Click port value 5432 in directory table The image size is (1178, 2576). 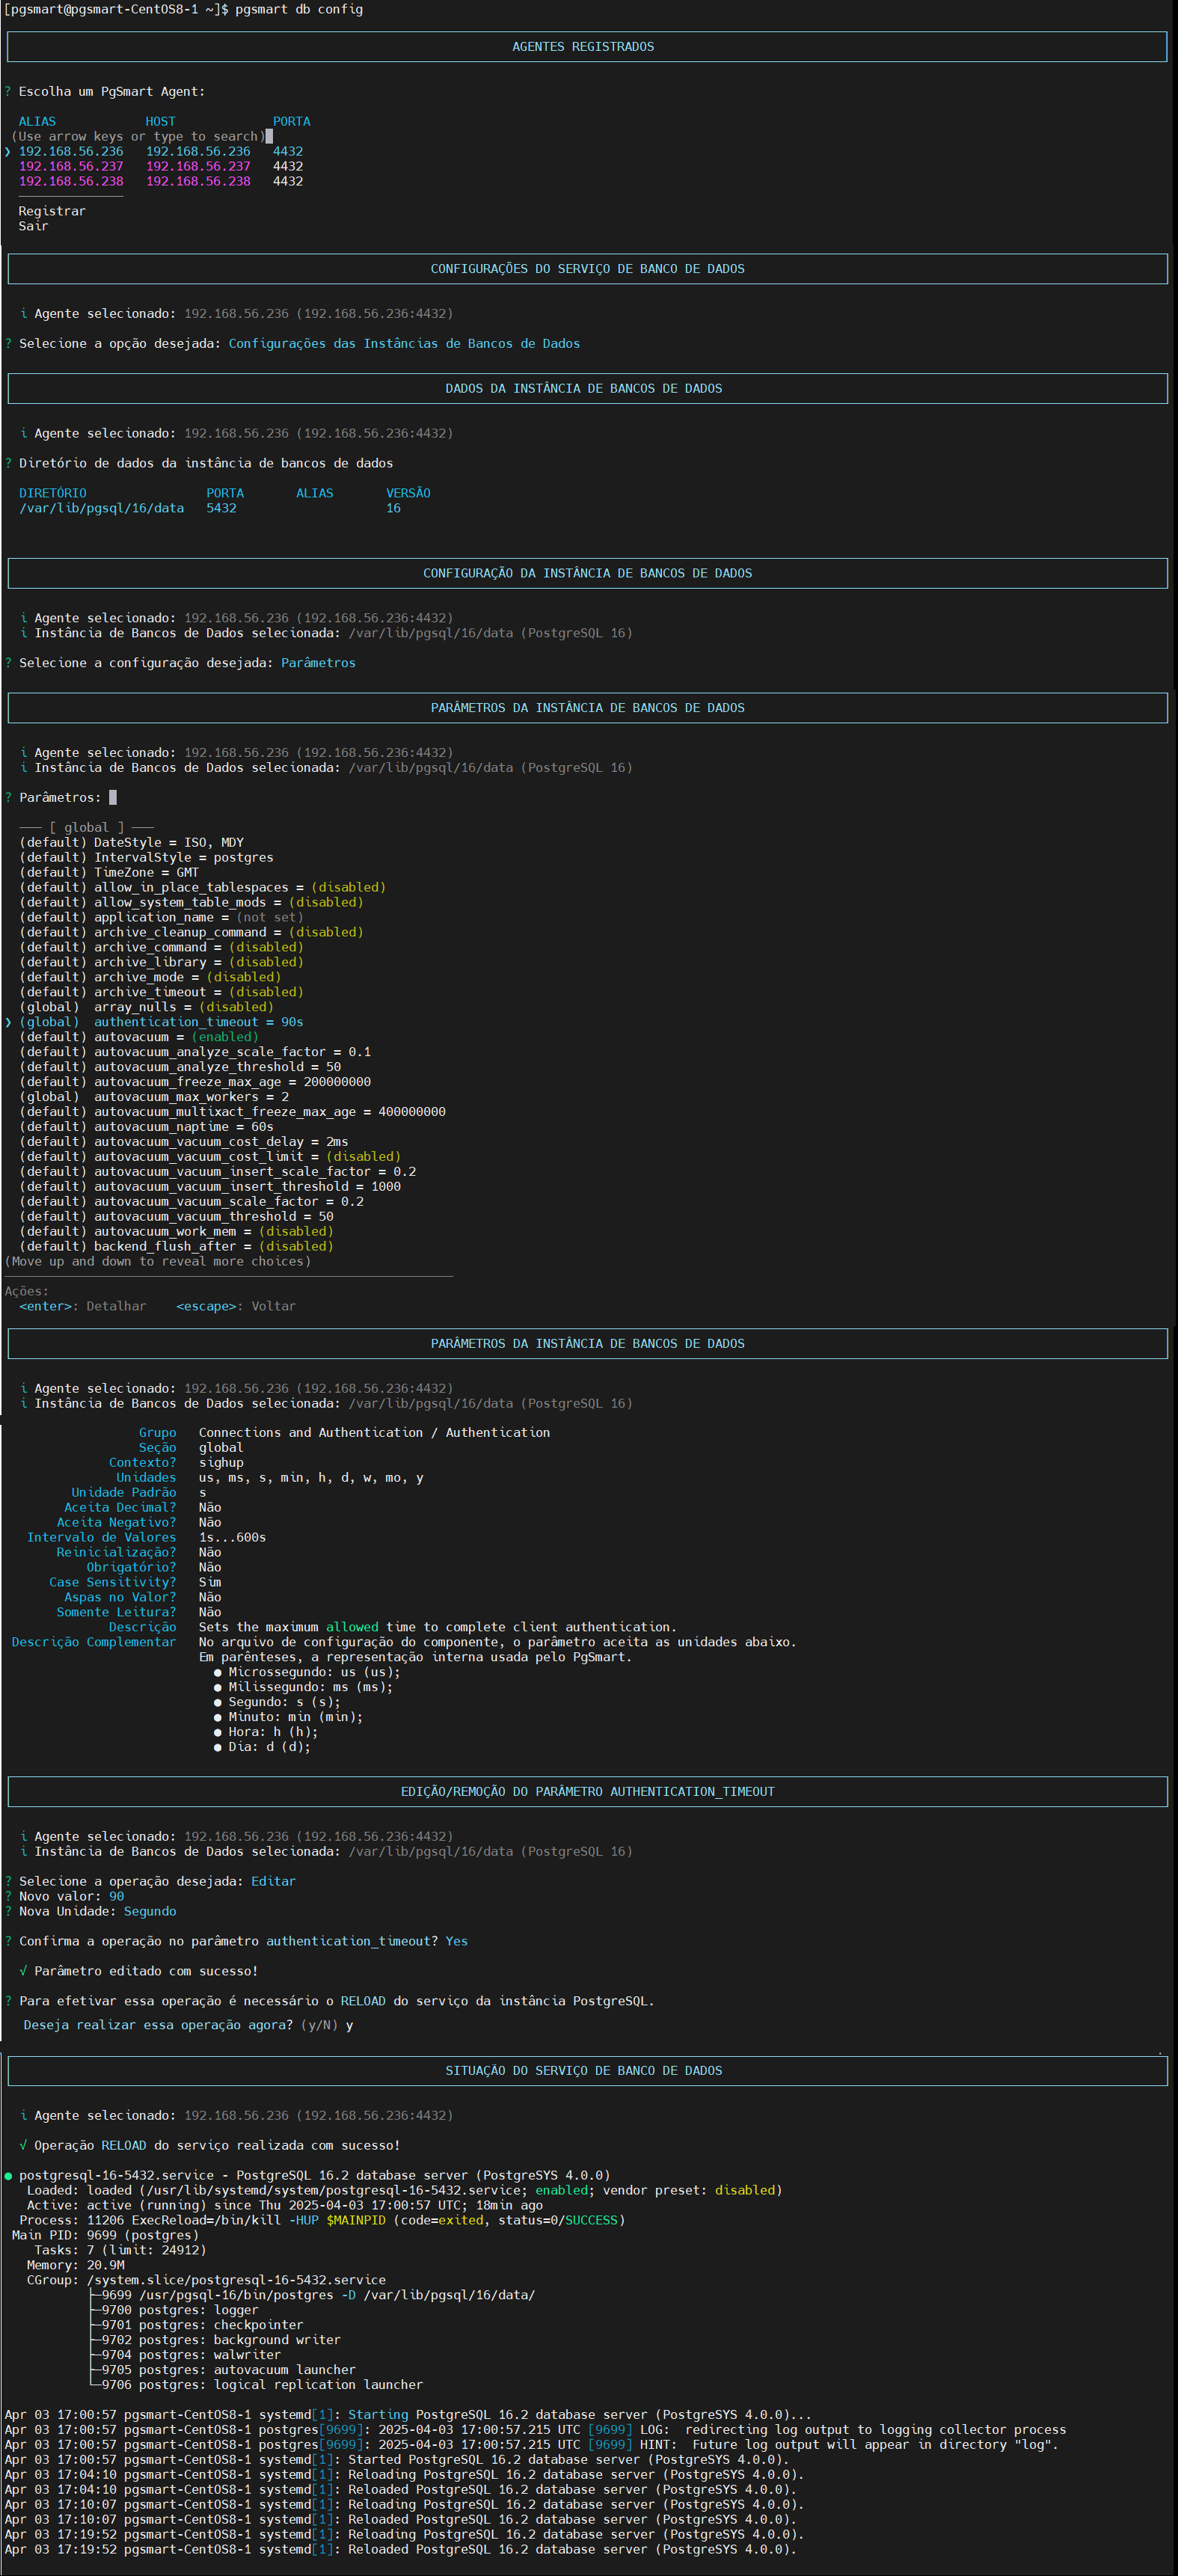pos(221,508)
